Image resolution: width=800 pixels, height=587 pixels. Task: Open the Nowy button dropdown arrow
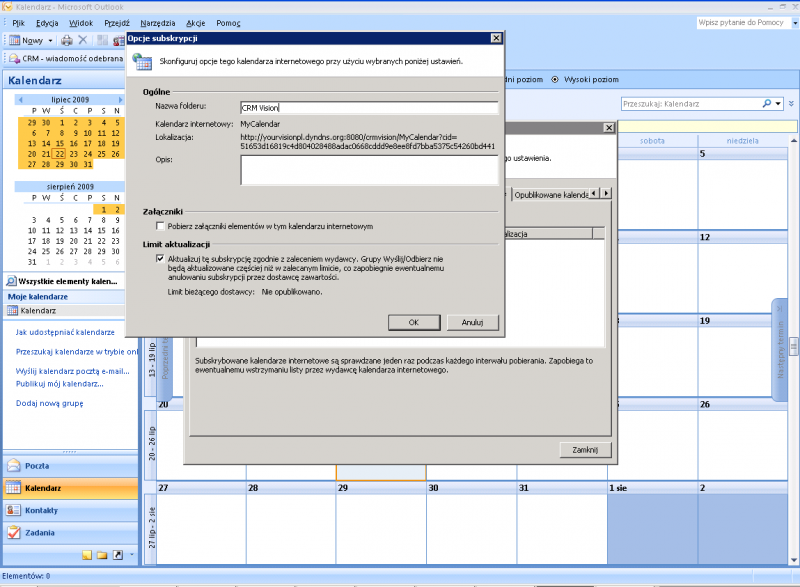(x=49, y=40)
